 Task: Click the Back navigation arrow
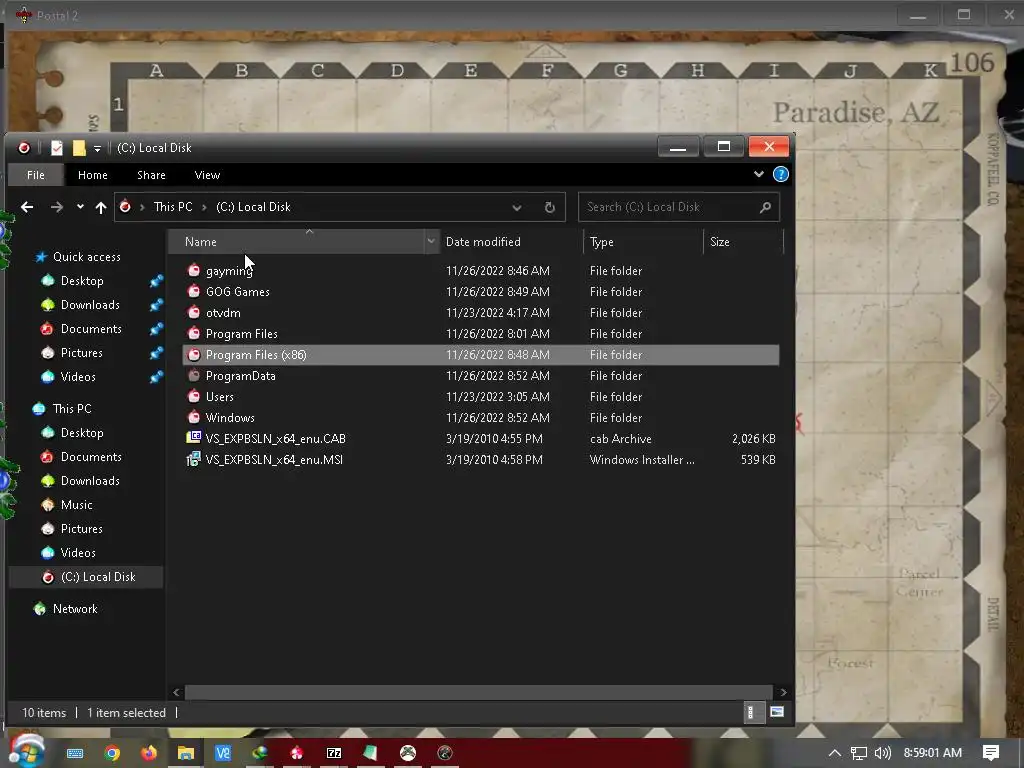(x=27, y=207)
